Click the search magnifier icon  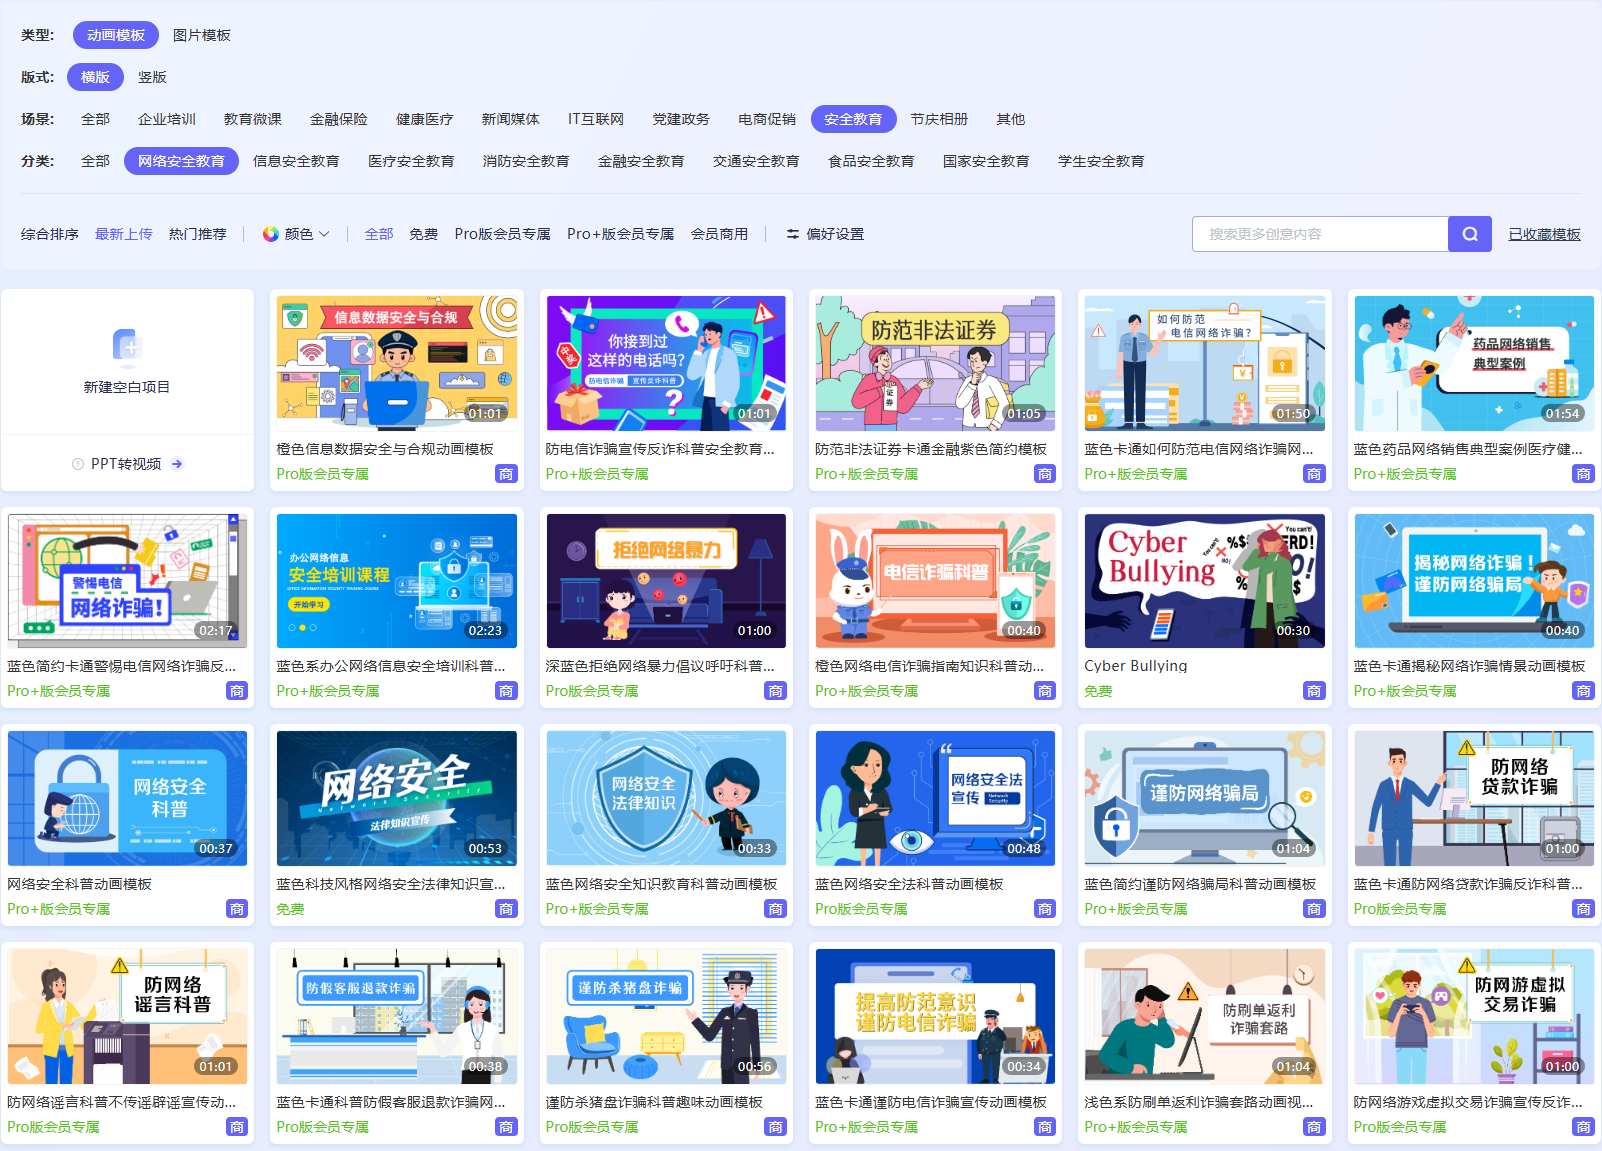(1469, 233)
